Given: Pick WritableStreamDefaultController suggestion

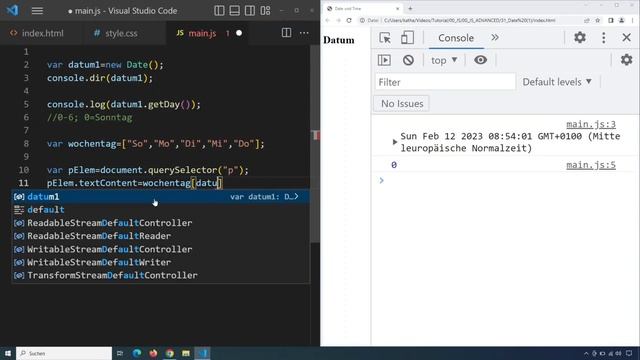Looking at the screenshot, I should [160, 249].
